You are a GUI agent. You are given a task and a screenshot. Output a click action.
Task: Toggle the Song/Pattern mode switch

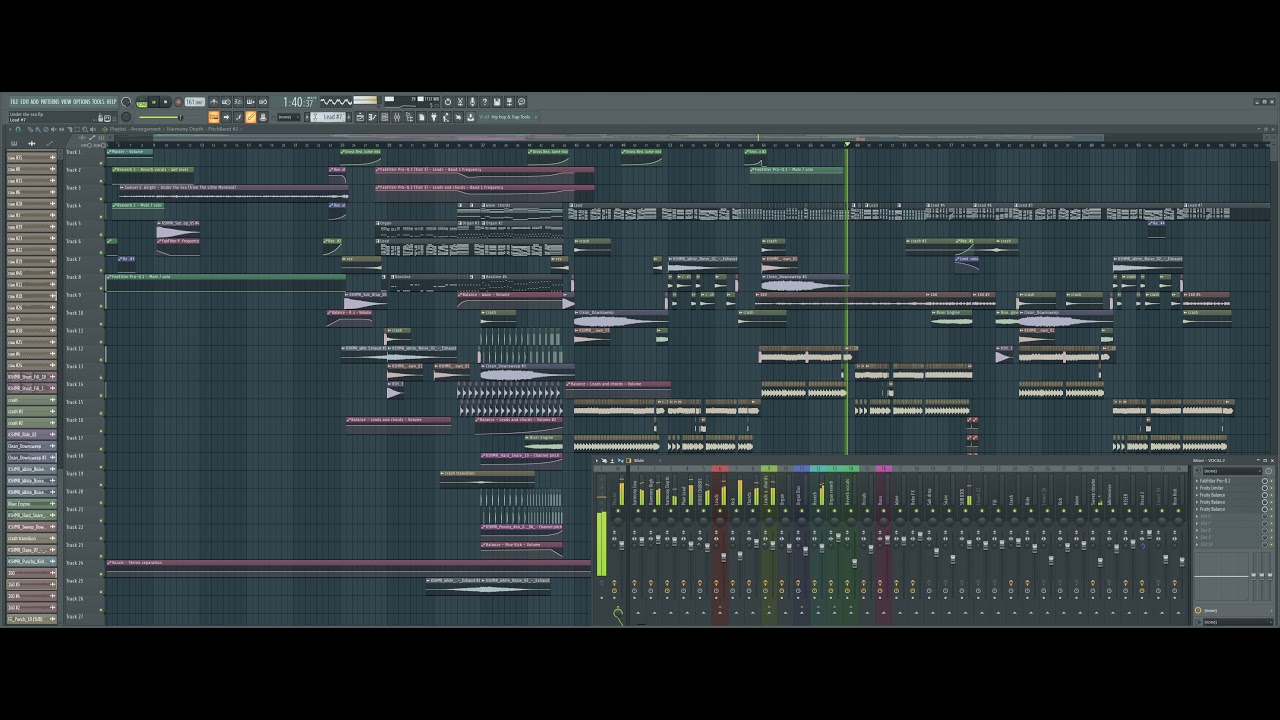pyautogui.click(x=142, y=102)
